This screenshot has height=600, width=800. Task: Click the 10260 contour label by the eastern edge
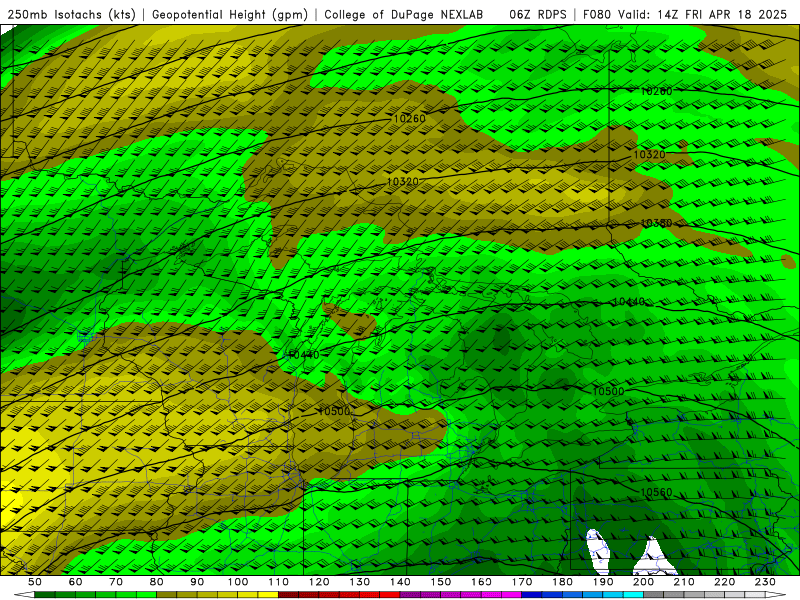point(656,91)
